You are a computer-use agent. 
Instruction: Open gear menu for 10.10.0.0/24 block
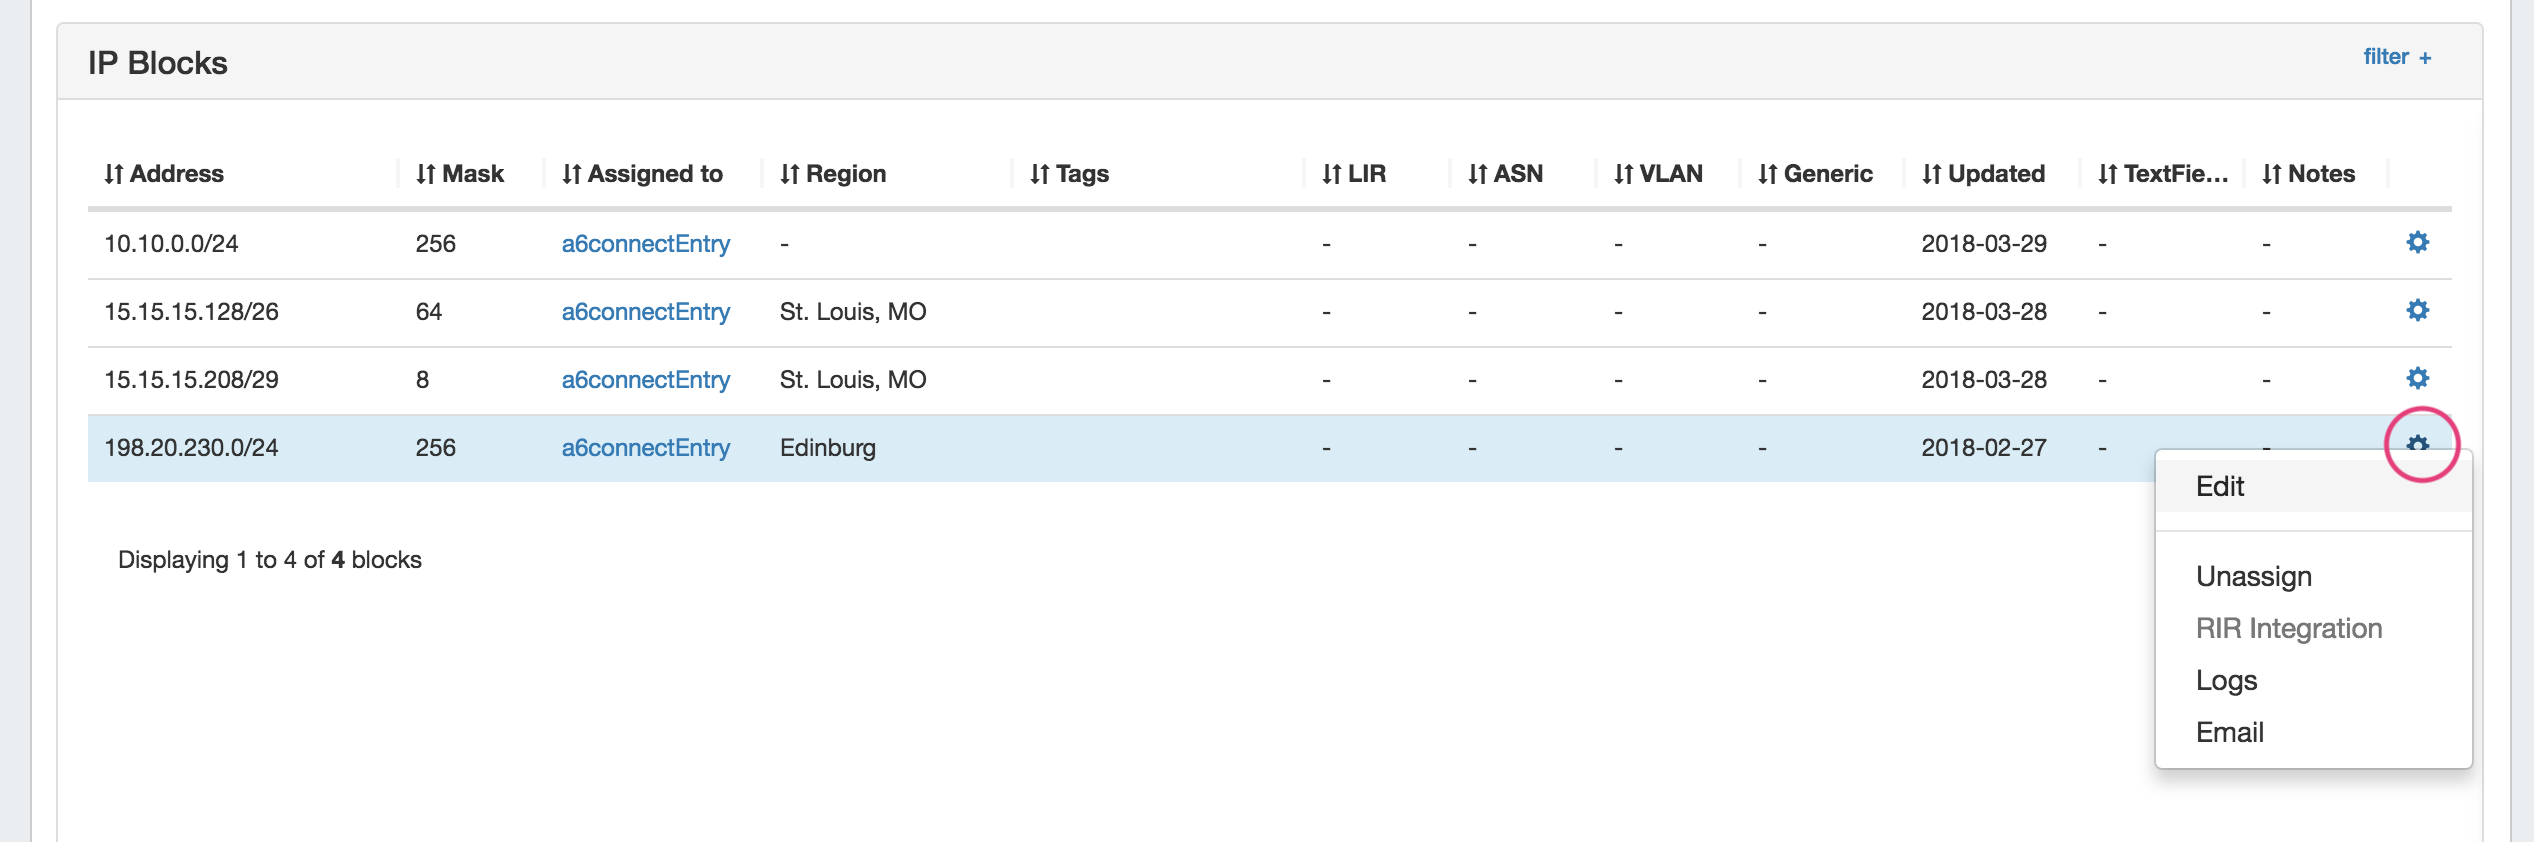2417,242
